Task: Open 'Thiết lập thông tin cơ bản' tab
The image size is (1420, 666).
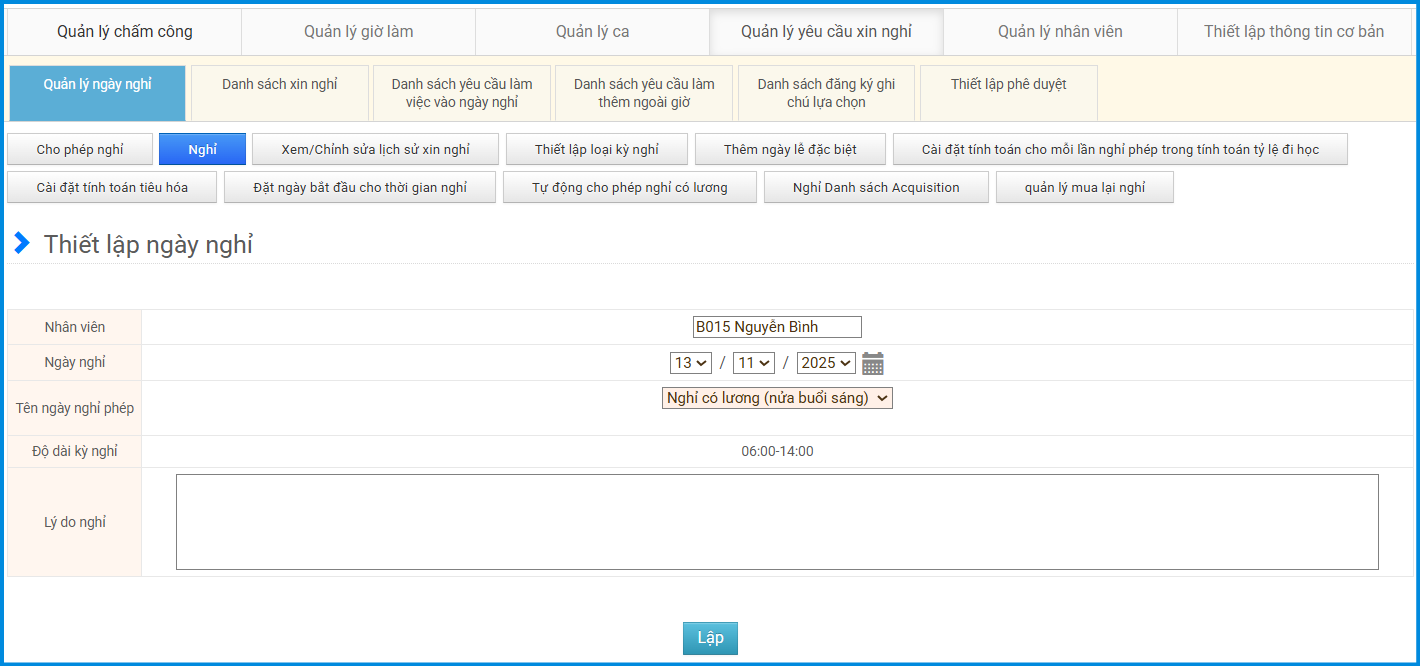Action: 1294,32
